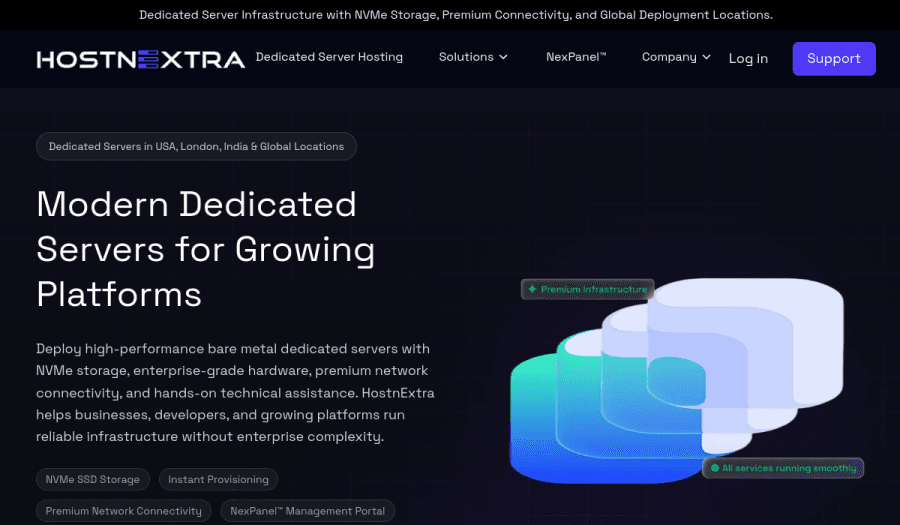This screenshot has height=525, width=900.
Task: Click the Instant Provisioning tag
Action: click(218, 479)
